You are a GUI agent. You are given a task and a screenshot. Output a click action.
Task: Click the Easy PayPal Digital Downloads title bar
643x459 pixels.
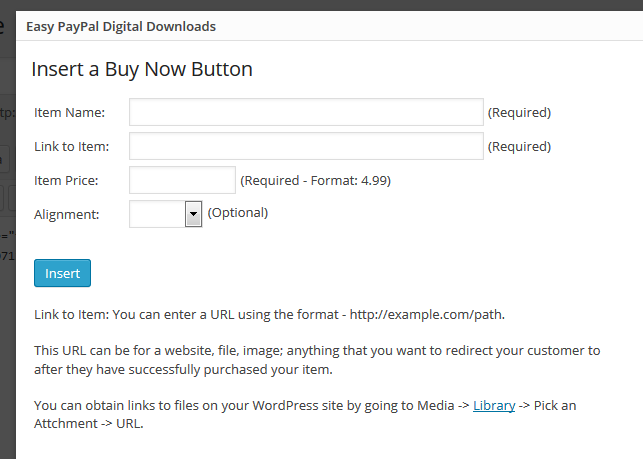click(x=120, y=26)
